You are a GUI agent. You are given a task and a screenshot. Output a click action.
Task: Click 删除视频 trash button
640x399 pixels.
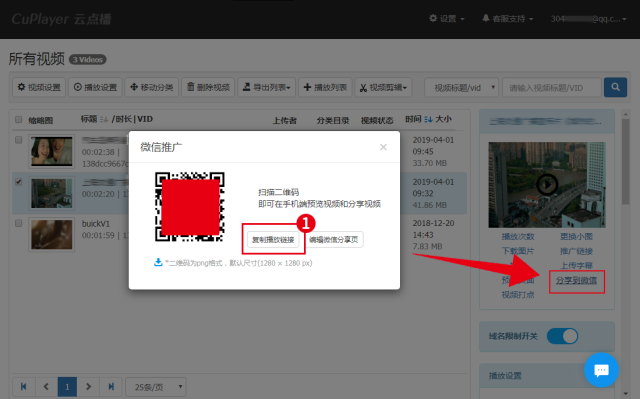208,87
